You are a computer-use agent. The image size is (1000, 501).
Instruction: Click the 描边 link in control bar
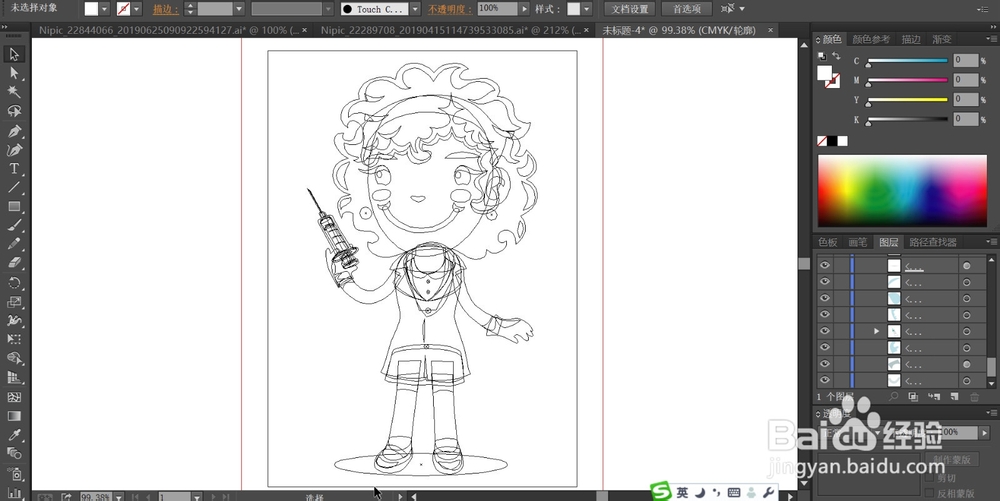tap(166, 10)
